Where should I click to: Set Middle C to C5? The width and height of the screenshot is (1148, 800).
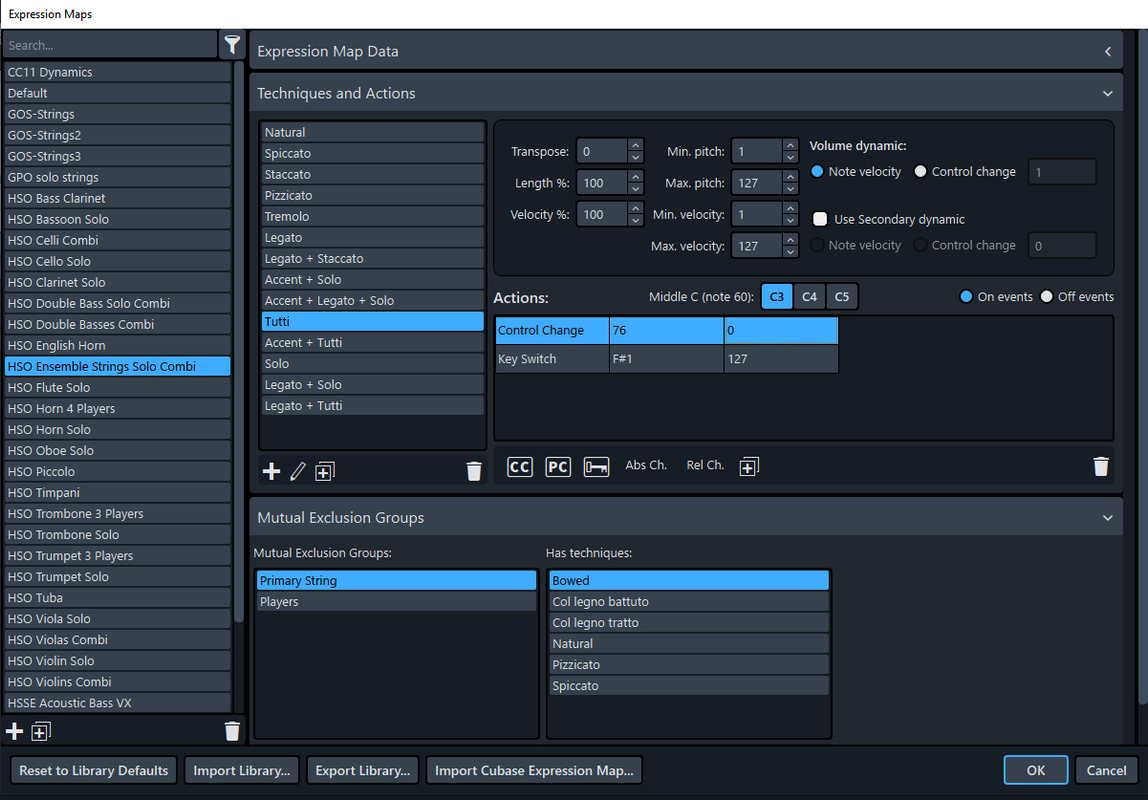(842, 297)
